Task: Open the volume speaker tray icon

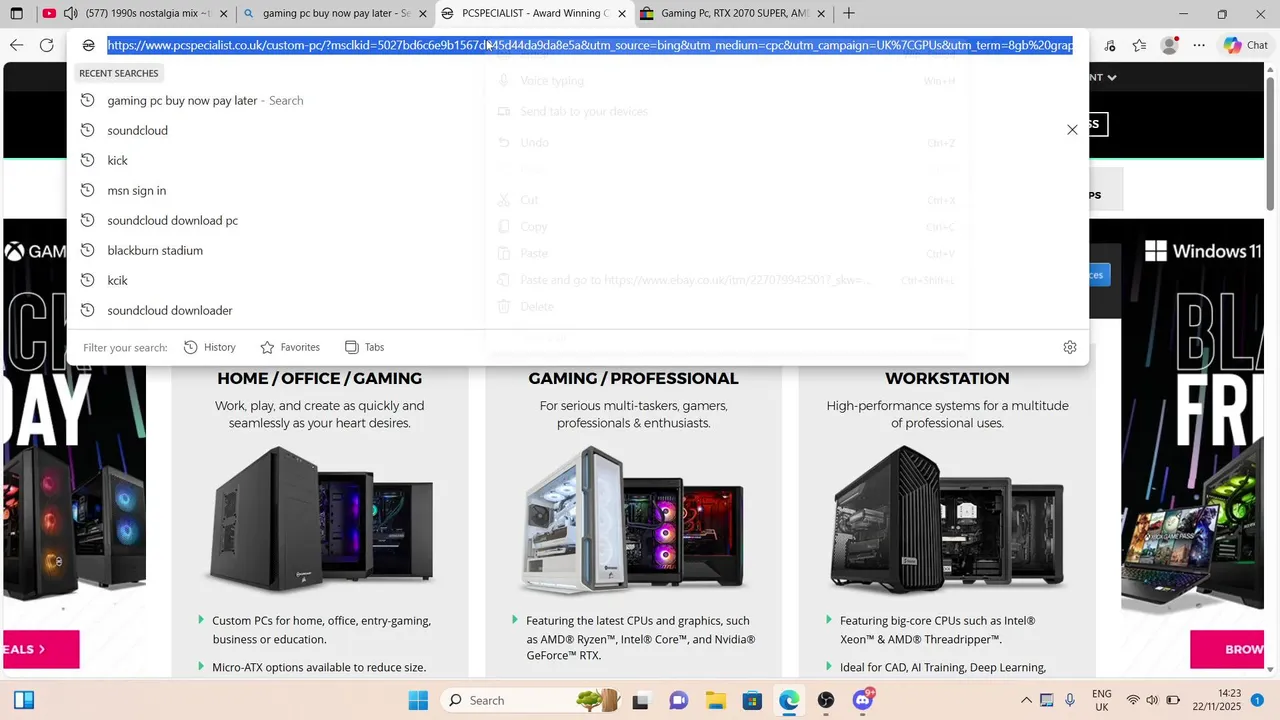Action: click(x=1152, y=700)
